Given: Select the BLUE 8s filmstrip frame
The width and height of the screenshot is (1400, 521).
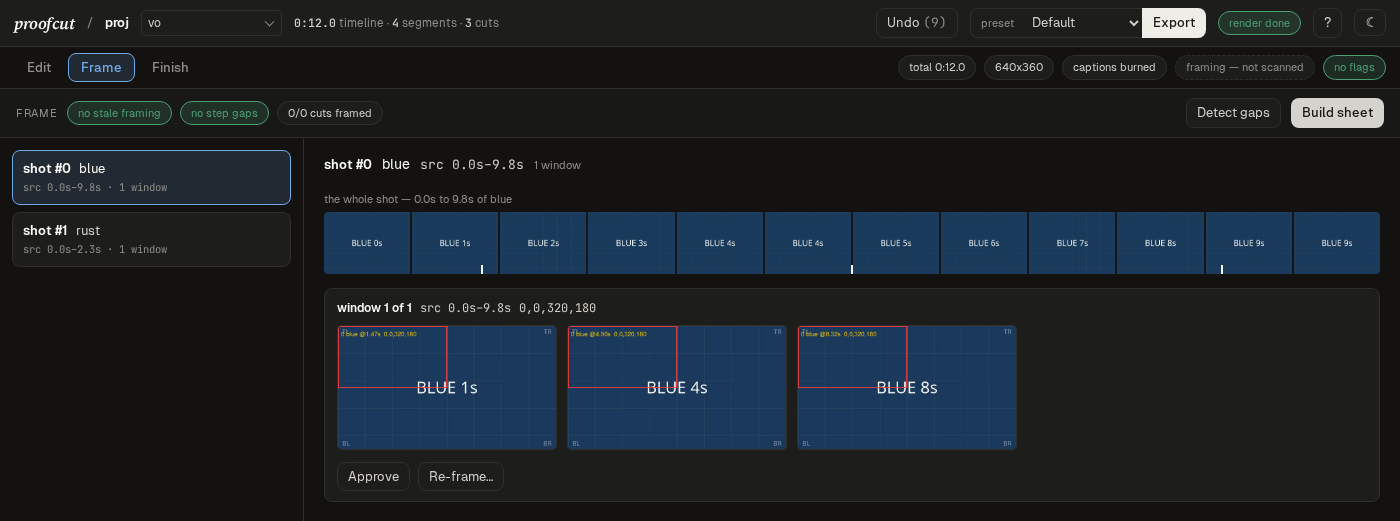Looking at the screenshot, I should pyautogui.click(x=1160, y=243).
